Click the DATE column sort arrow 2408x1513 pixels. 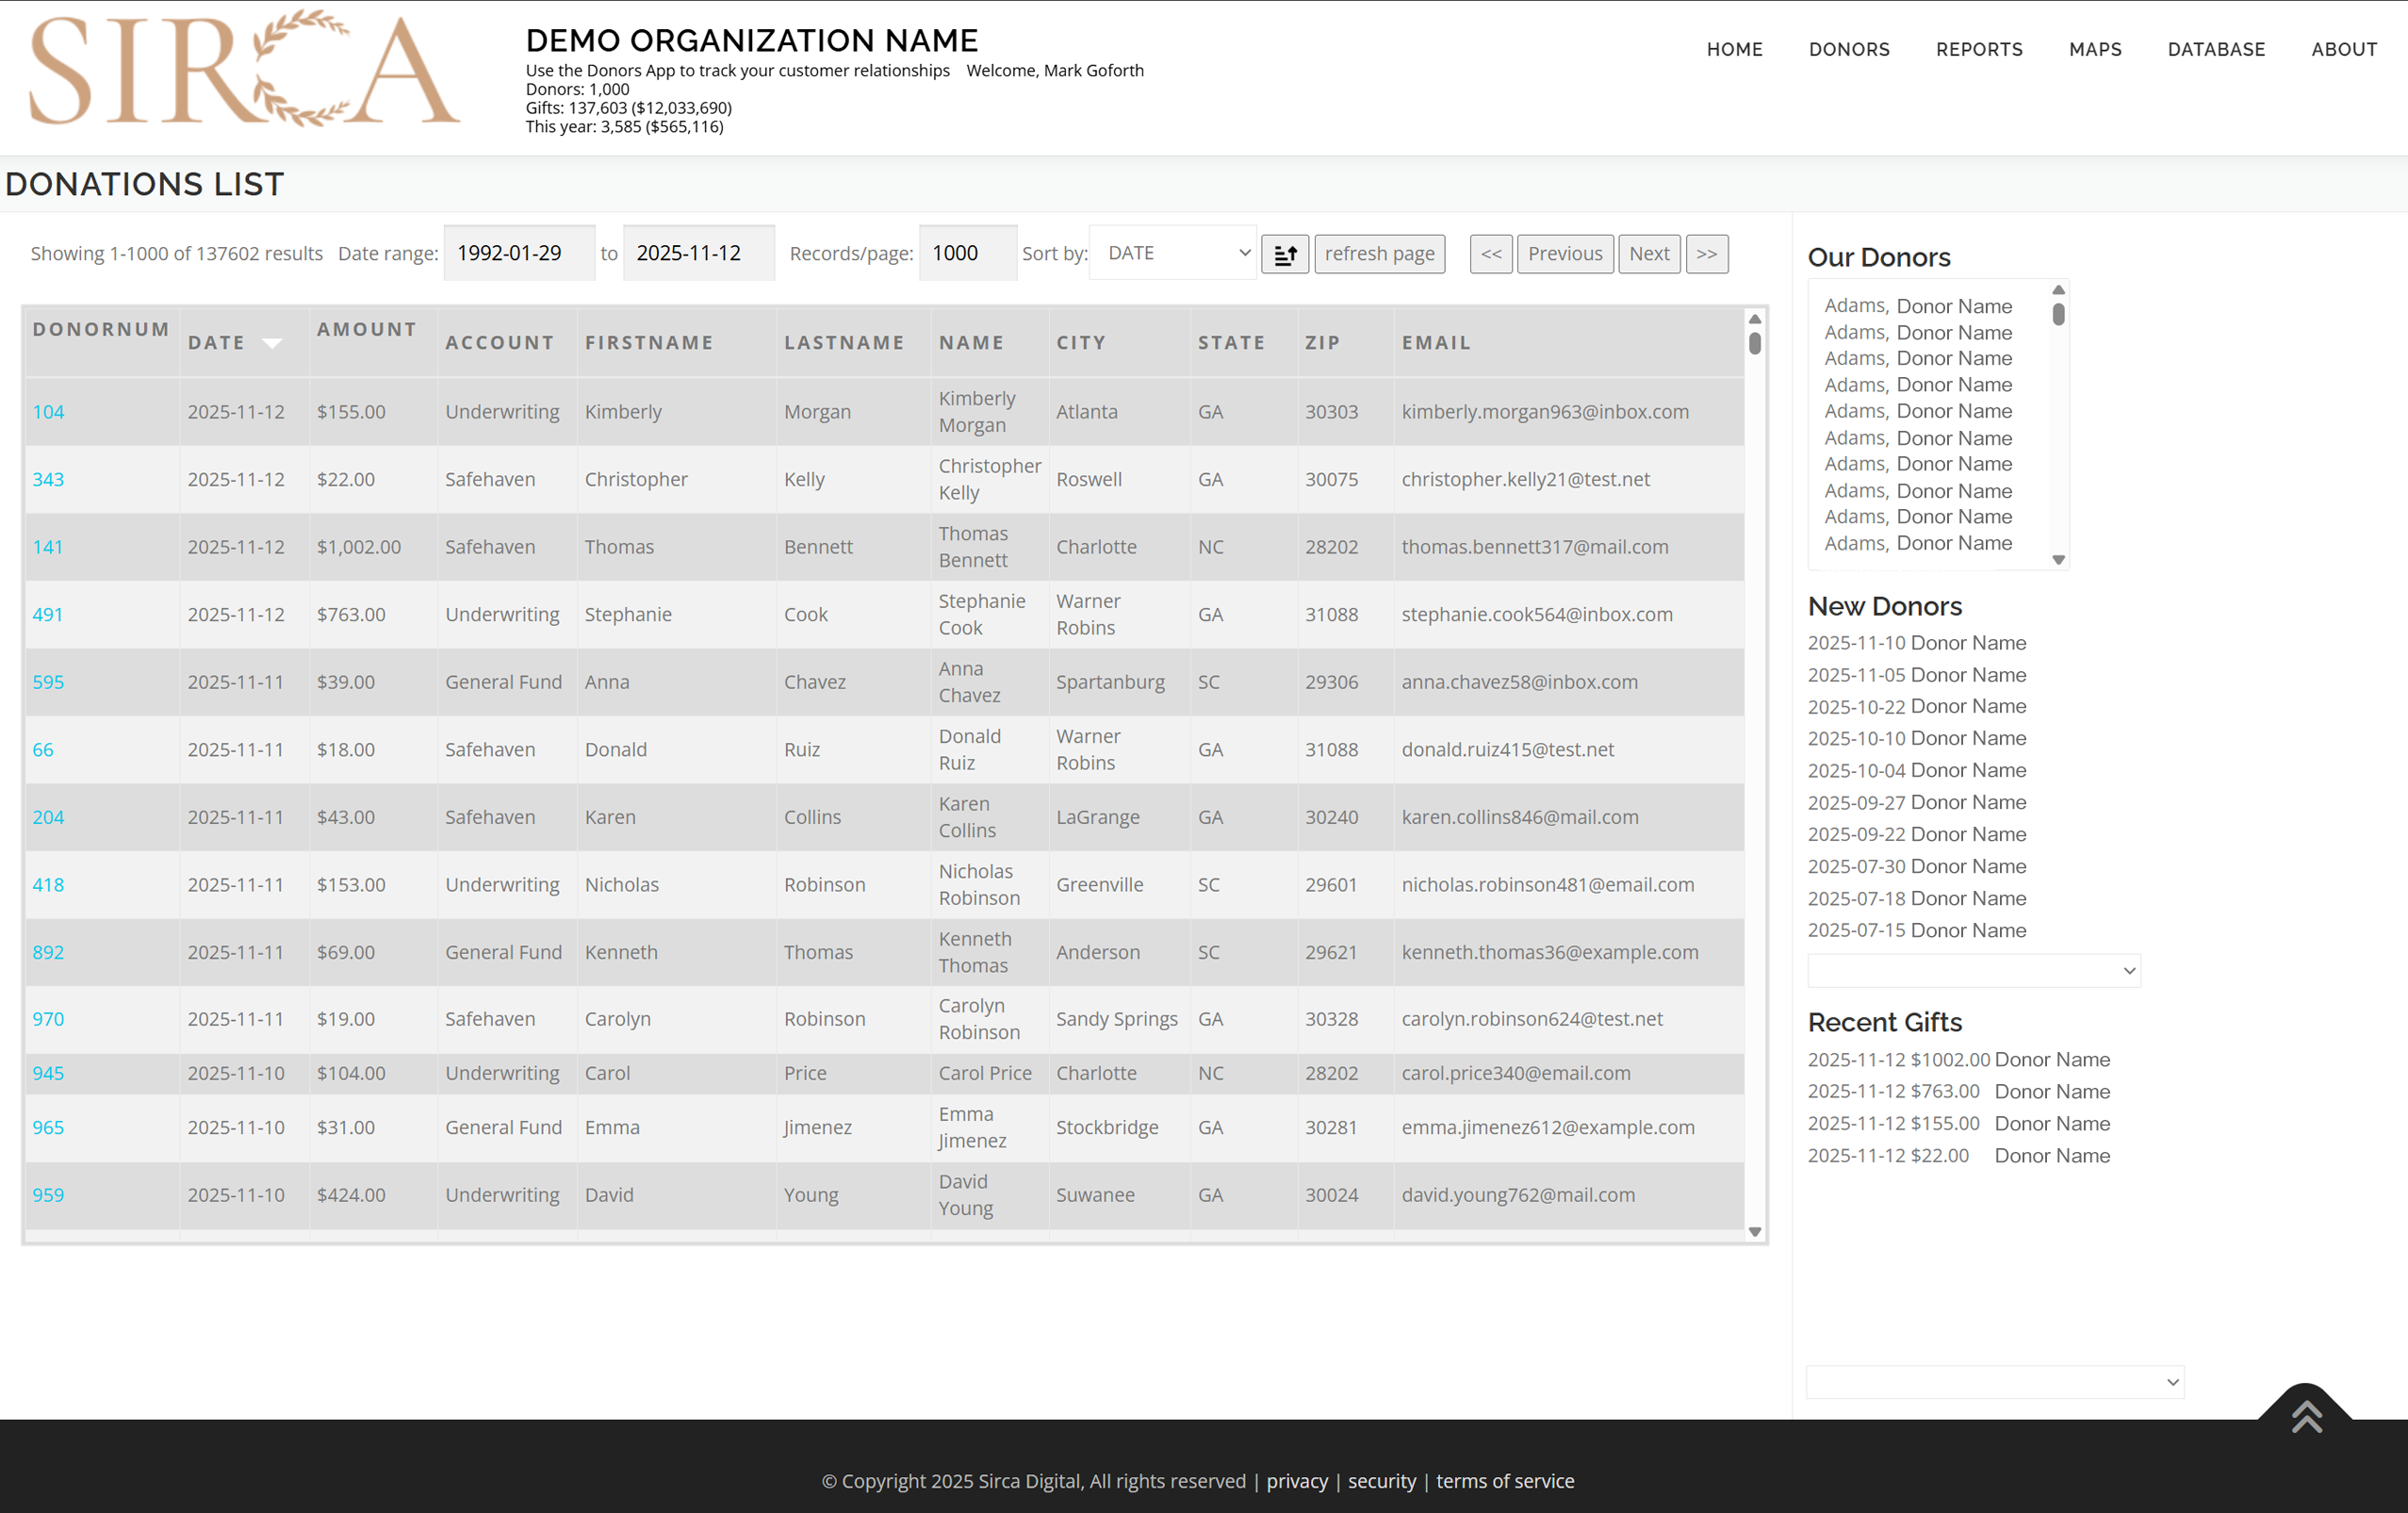pos(271,343)
